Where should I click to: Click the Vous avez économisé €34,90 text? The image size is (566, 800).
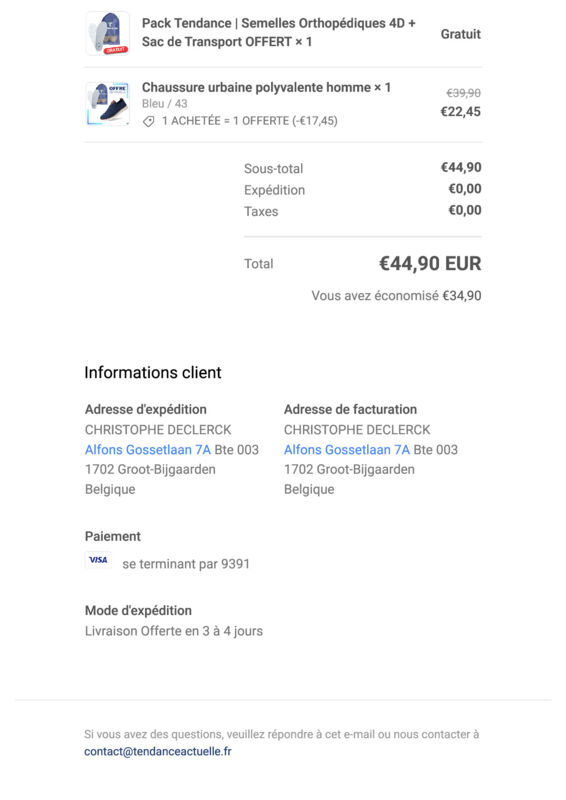point(397,296)
